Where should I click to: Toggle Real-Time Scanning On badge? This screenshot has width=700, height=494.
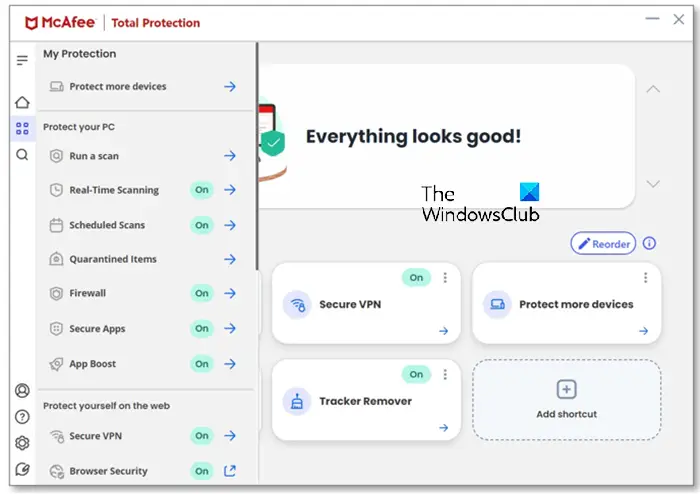point(202,190)
